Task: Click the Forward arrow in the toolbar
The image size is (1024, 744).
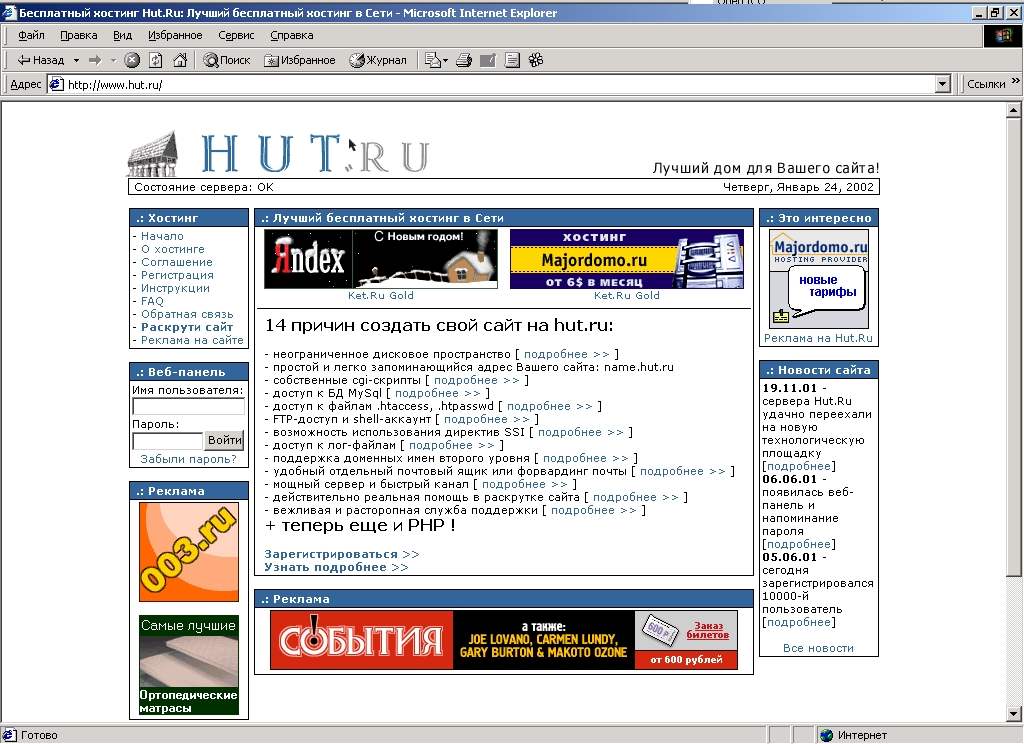Action: pos(95,60)
